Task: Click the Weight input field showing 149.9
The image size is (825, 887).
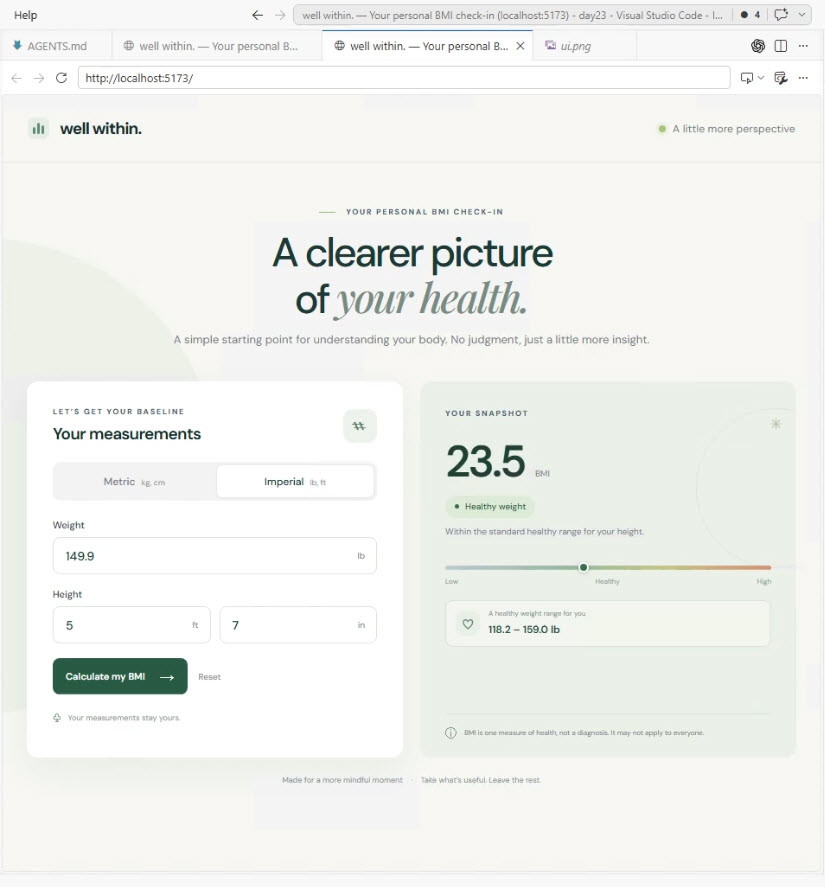Action: pyautogui.click(x=214, y=556)
